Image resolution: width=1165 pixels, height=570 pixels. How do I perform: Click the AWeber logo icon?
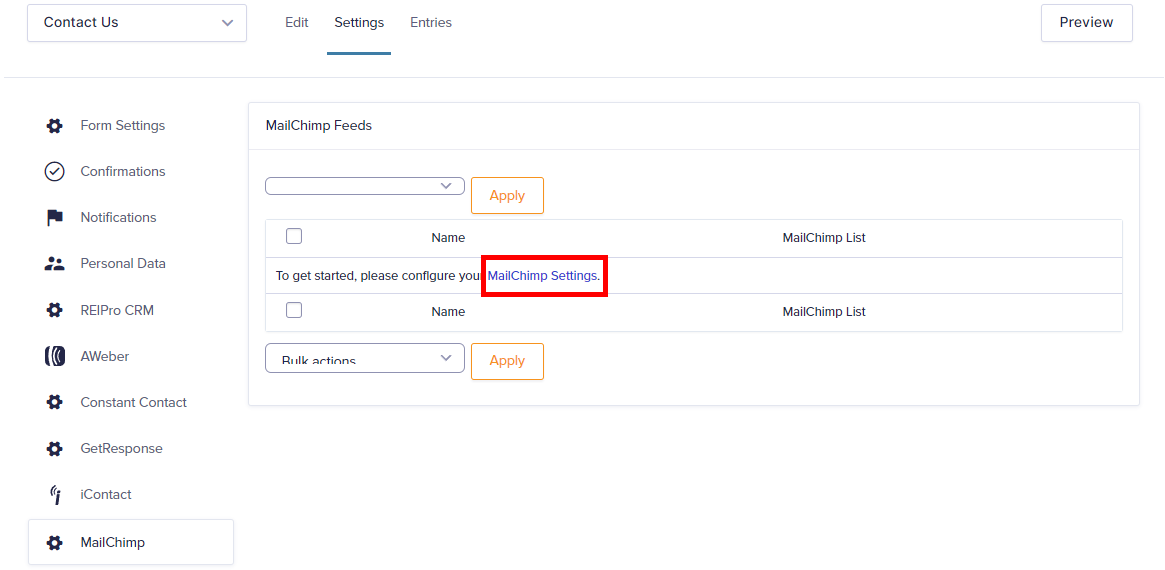point(54,356)
